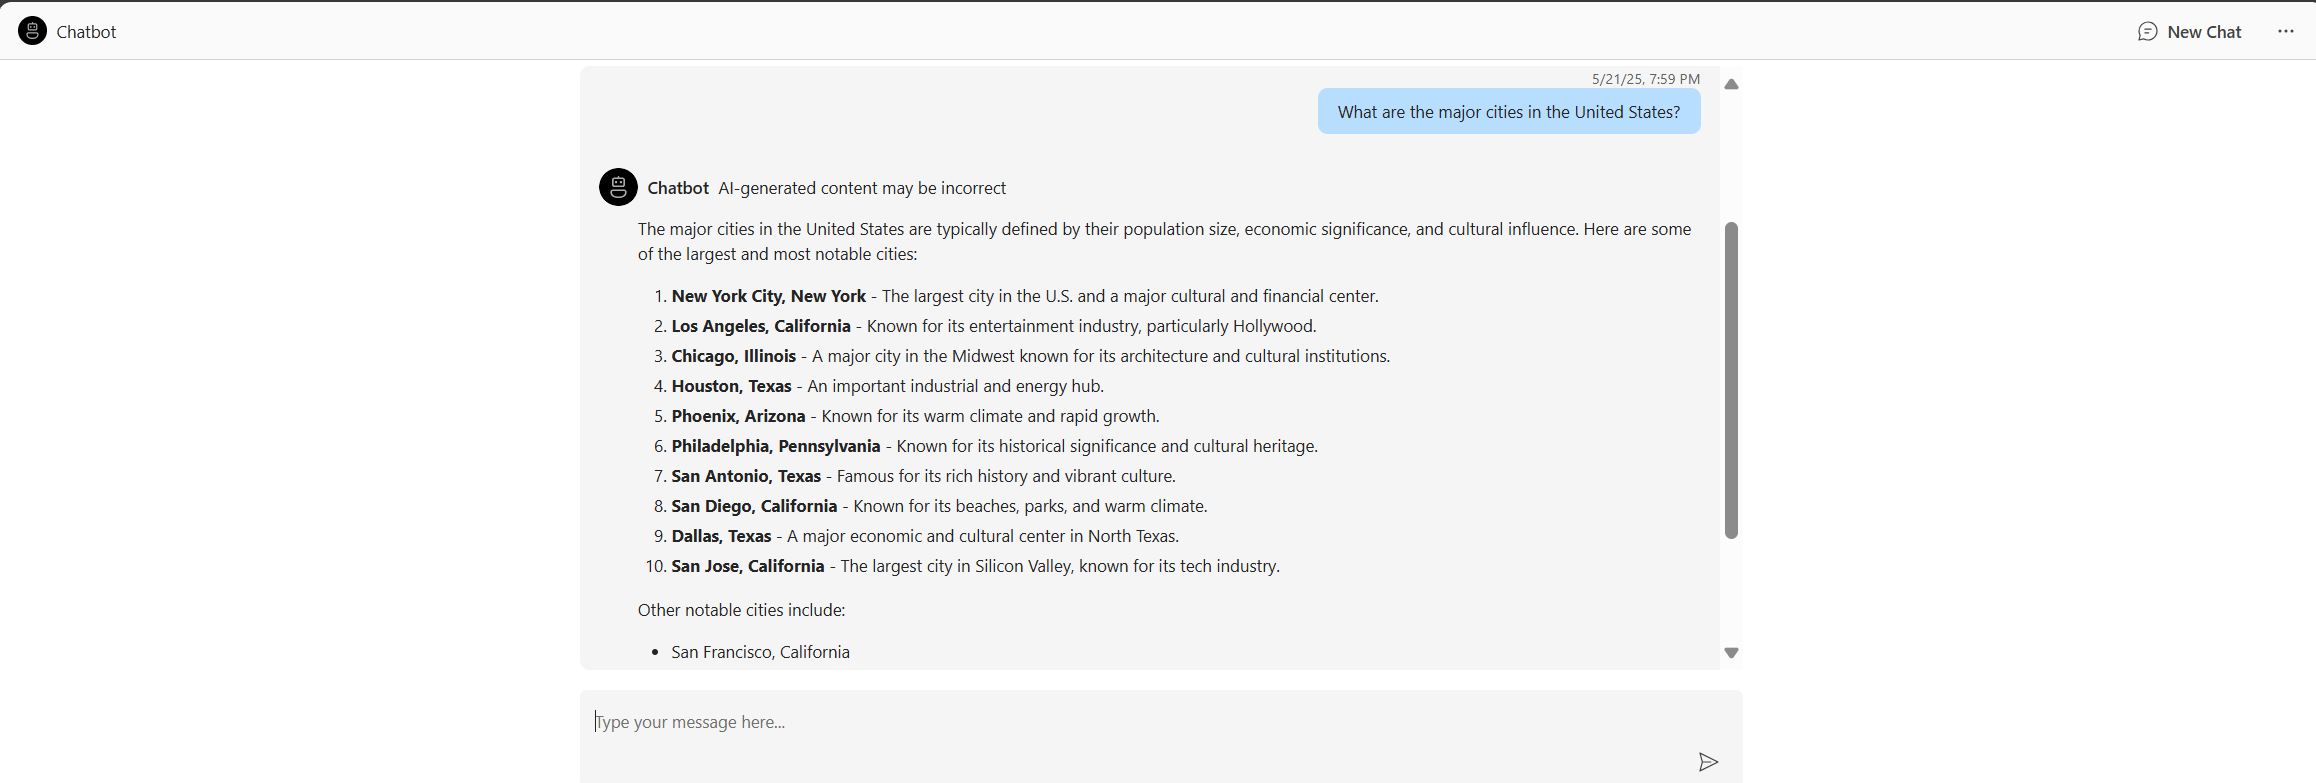2316x783 pixels.
Task: Click 'Los Angeles, California' list item
Action: pyautogui.click(x=994, y=326)
